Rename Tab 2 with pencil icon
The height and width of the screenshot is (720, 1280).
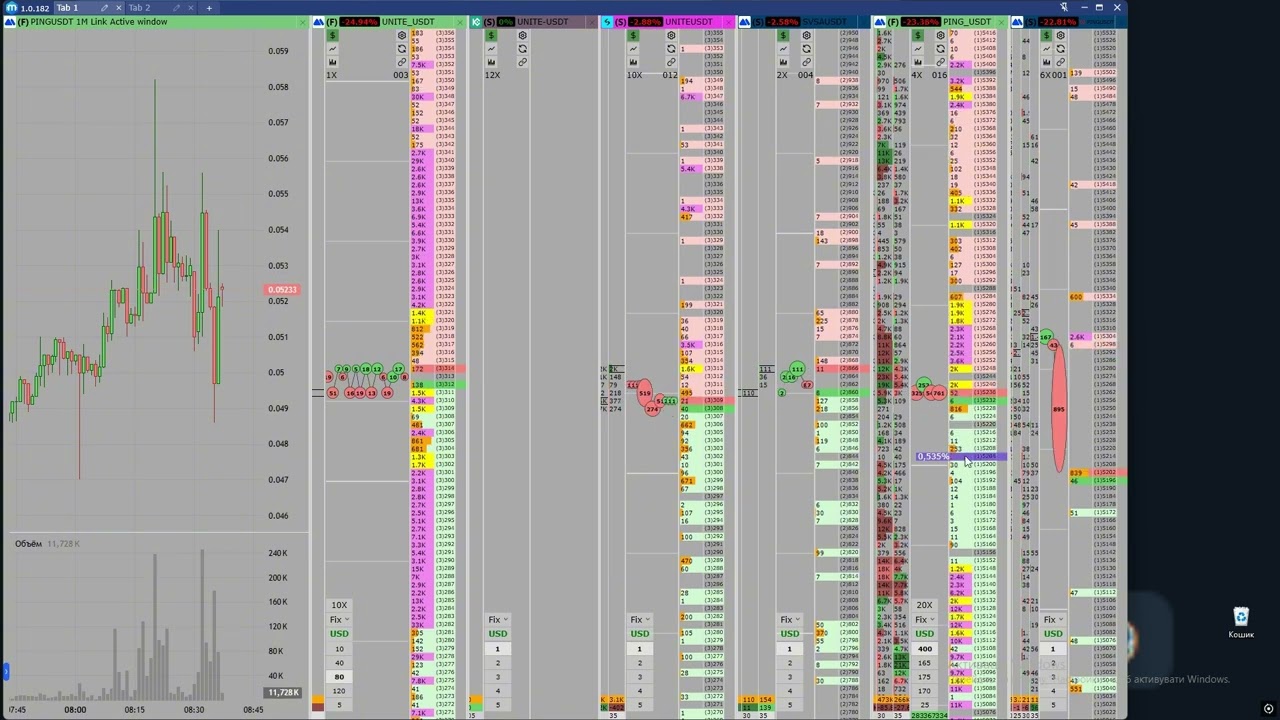pyautogui.click(x=176, y=8)
